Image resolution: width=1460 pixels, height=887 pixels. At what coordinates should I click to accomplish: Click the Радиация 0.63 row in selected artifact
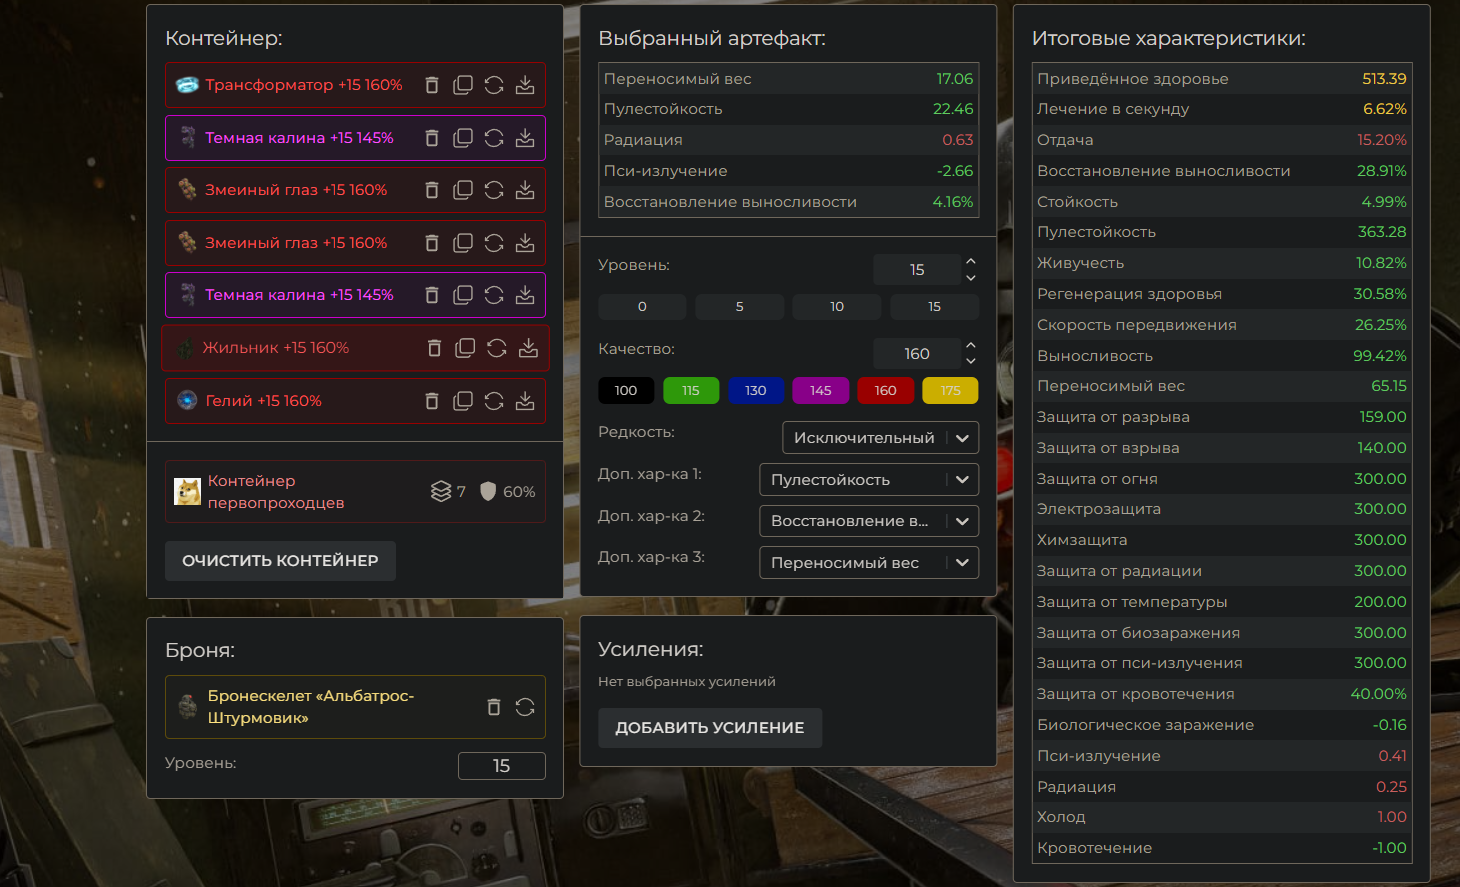(788, 140)
